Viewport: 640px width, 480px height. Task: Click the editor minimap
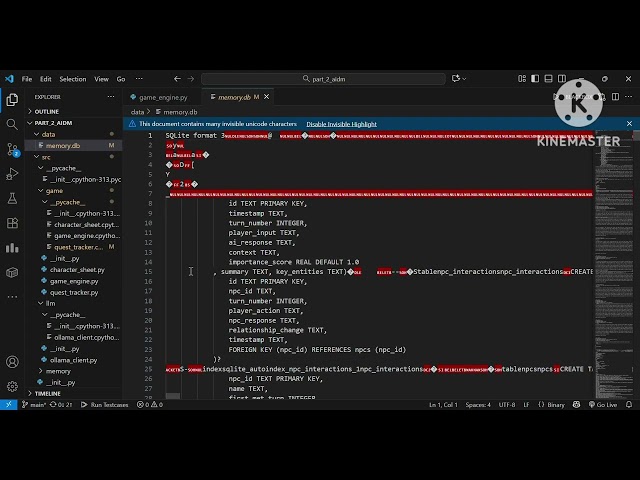[614, 265]
